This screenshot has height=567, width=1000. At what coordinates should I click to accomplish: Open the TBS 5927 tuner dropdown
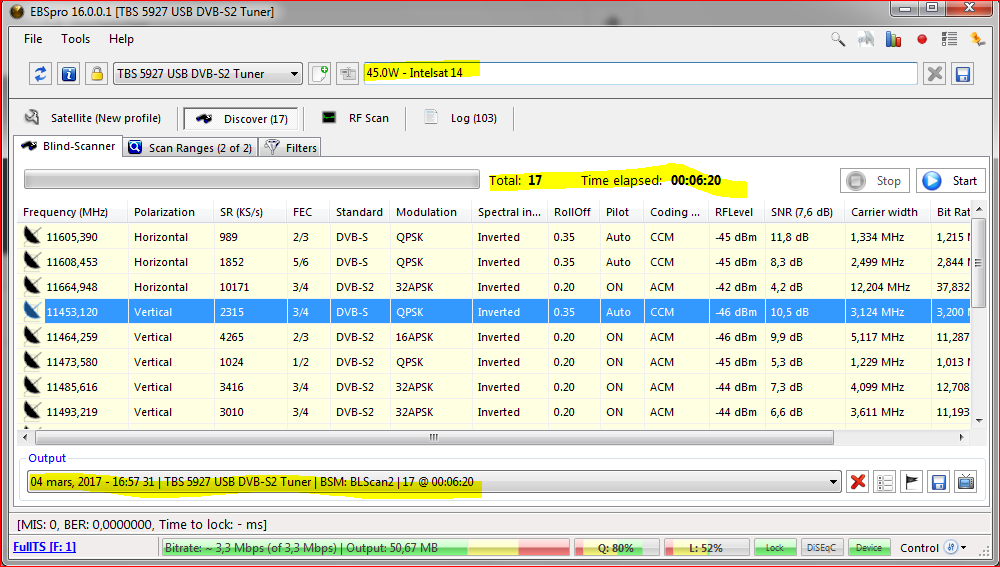click(208, 74)
